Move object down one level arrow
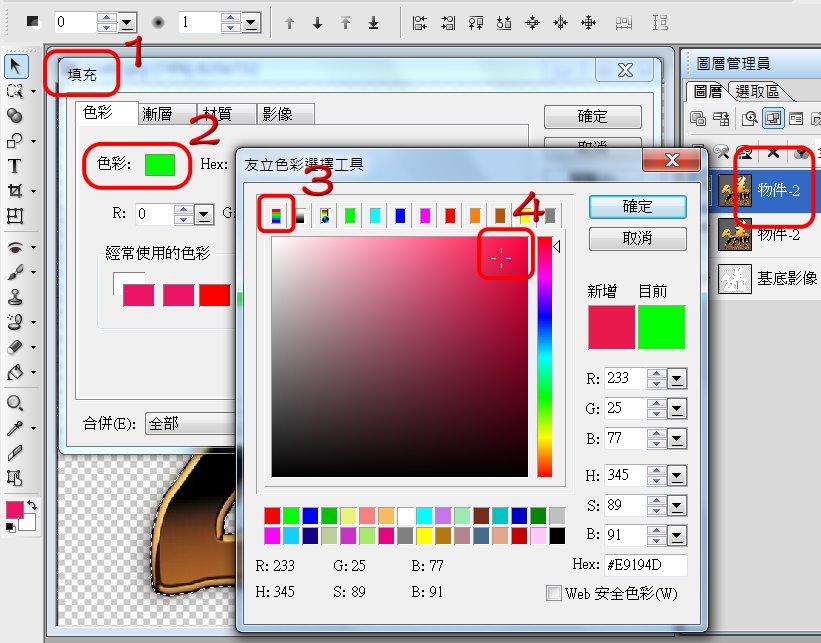This screenshot has height=643, width=821. (317, 23)
